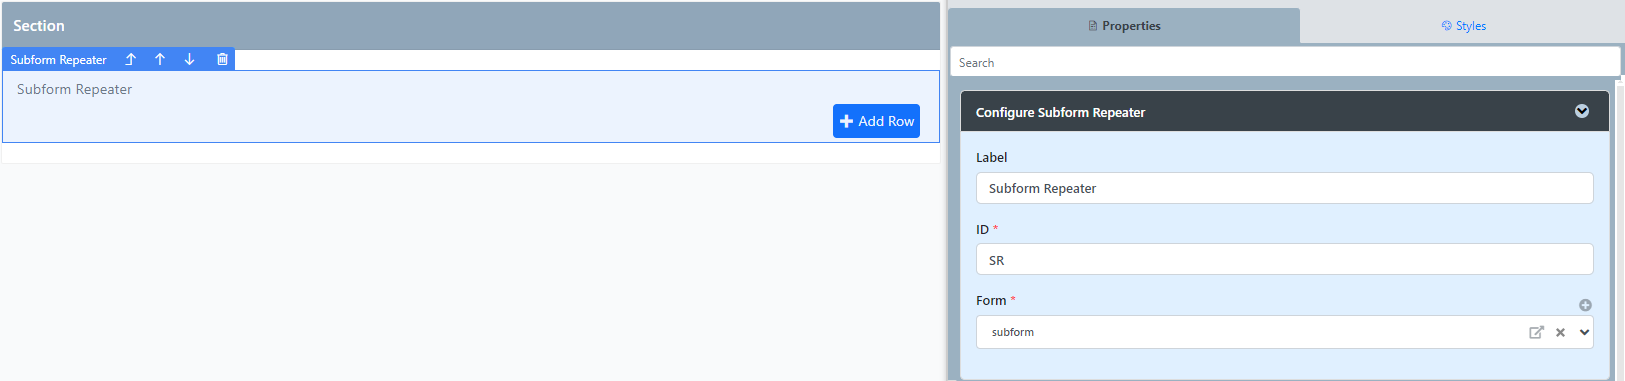Click the Search properties field
The image size is (1625, 381).
click(1285, 62)
